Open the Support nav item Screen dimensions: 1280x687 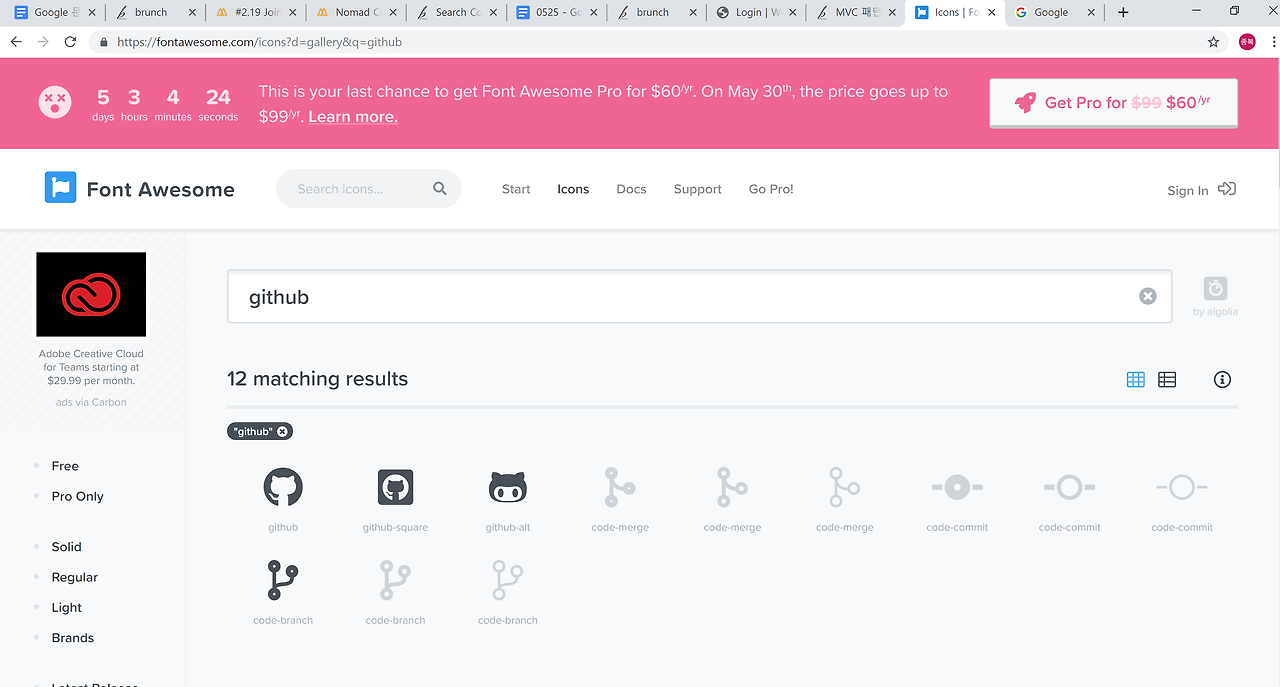pos(697,189)
